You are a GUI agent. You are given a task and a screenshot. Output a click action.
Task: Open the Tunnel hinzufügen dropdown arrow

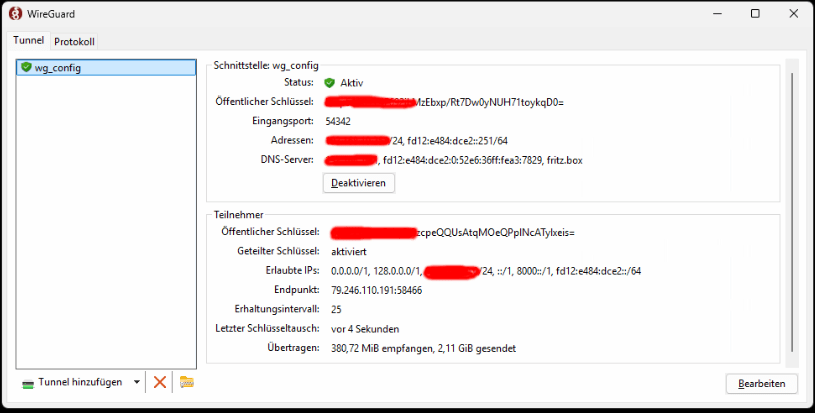[x=137, y=382]
